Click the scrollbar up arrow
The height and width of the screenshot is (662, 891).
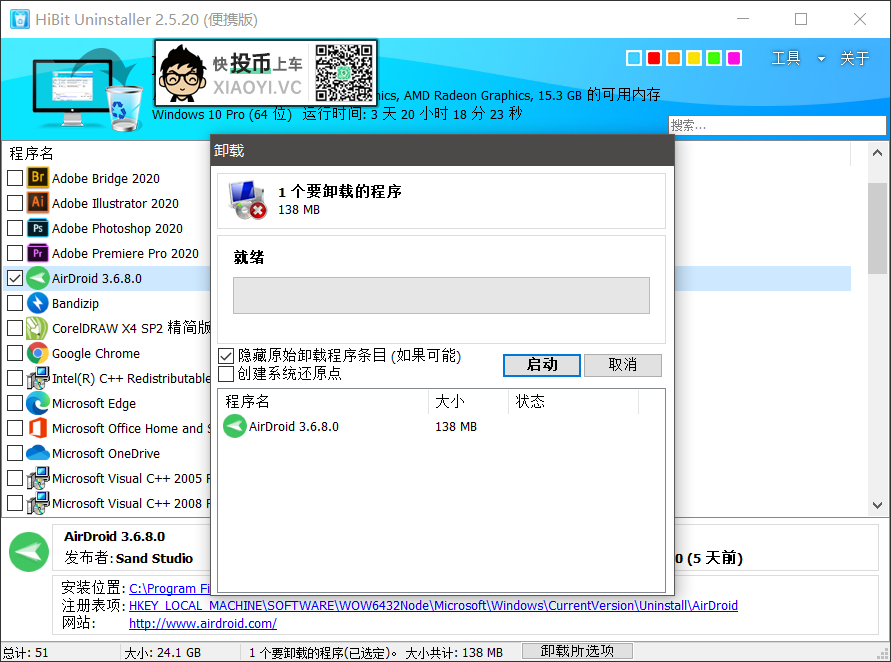pyautogui.click(x=877, y=152)
